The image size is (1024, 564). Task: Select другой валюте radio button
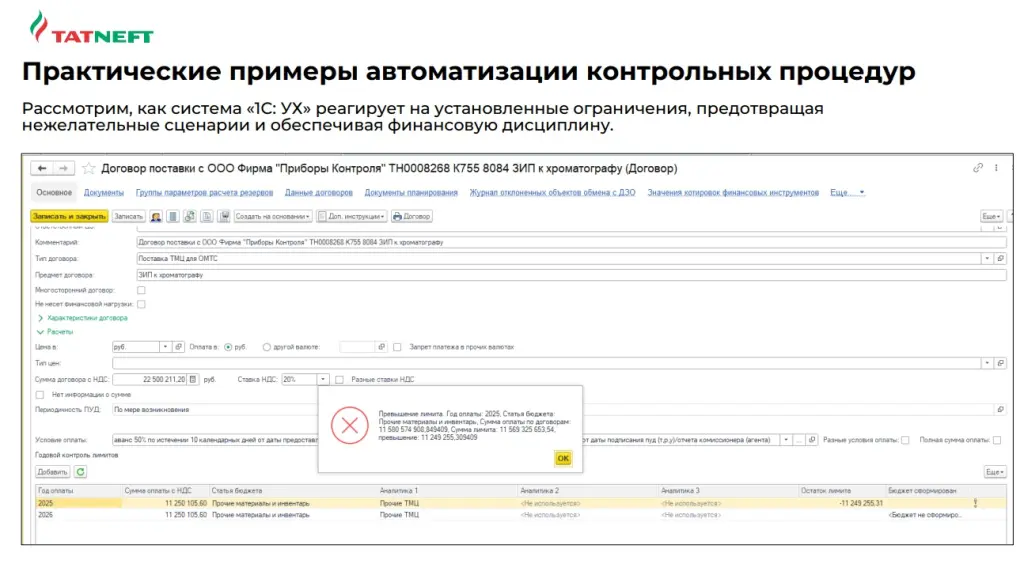(x=266, y=347)
